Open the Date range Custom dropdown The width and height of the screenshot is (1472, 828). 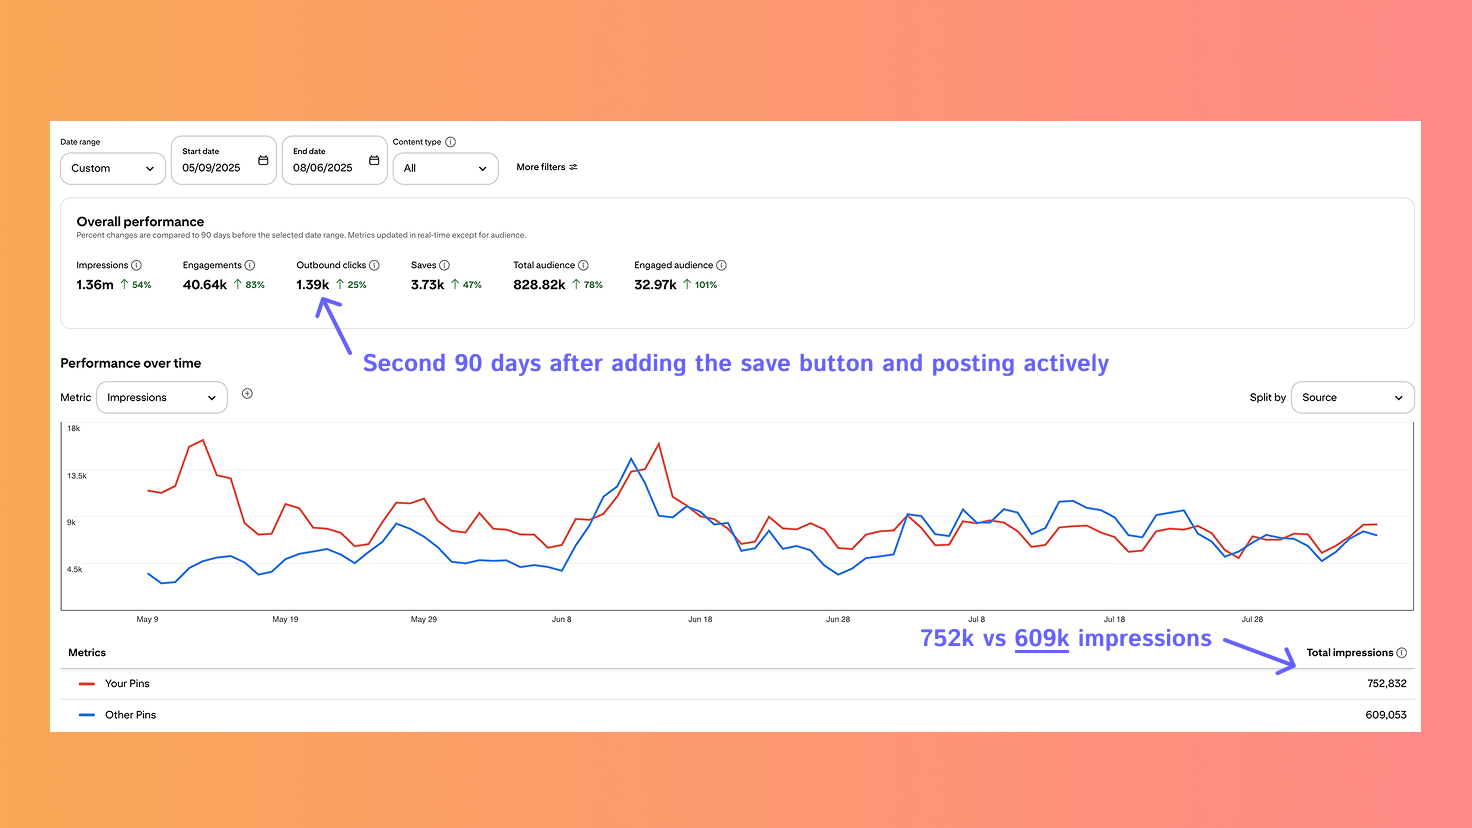click(x=112, y=168)
